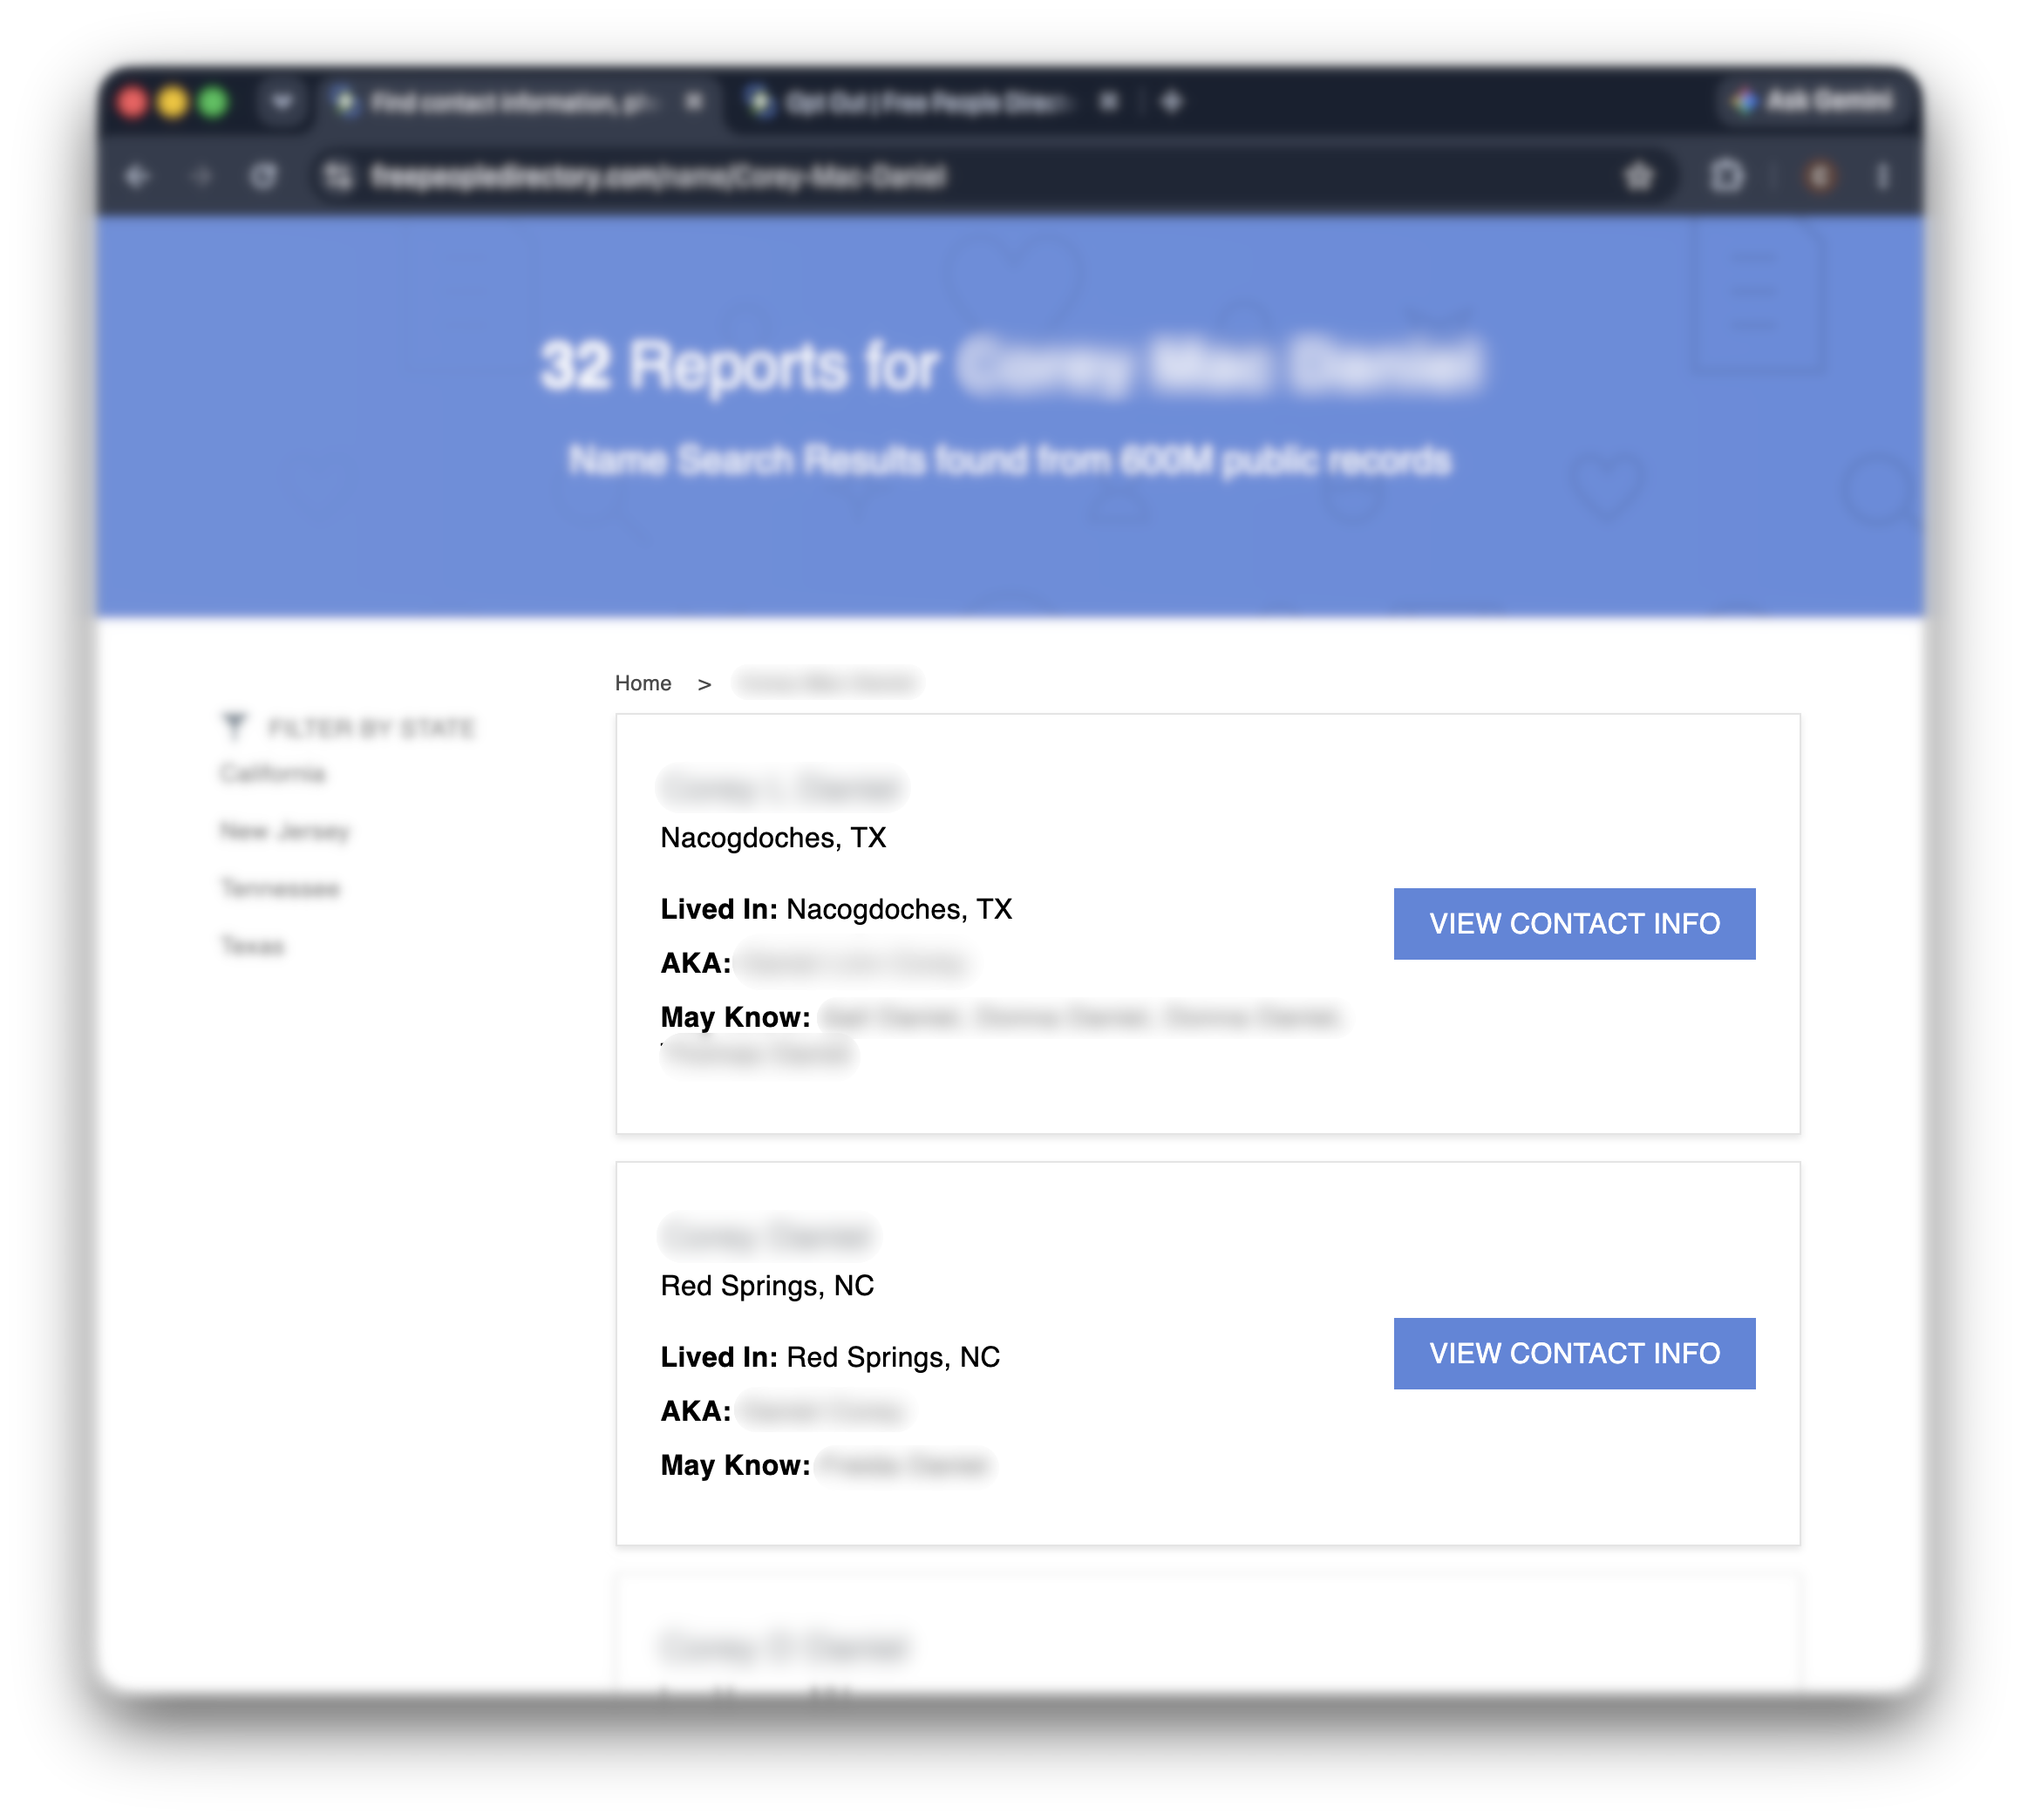The height and width of the screenshot is (1820, 2021).
Task: Switch to the Opt Out tab
Action: pos(925,102)
